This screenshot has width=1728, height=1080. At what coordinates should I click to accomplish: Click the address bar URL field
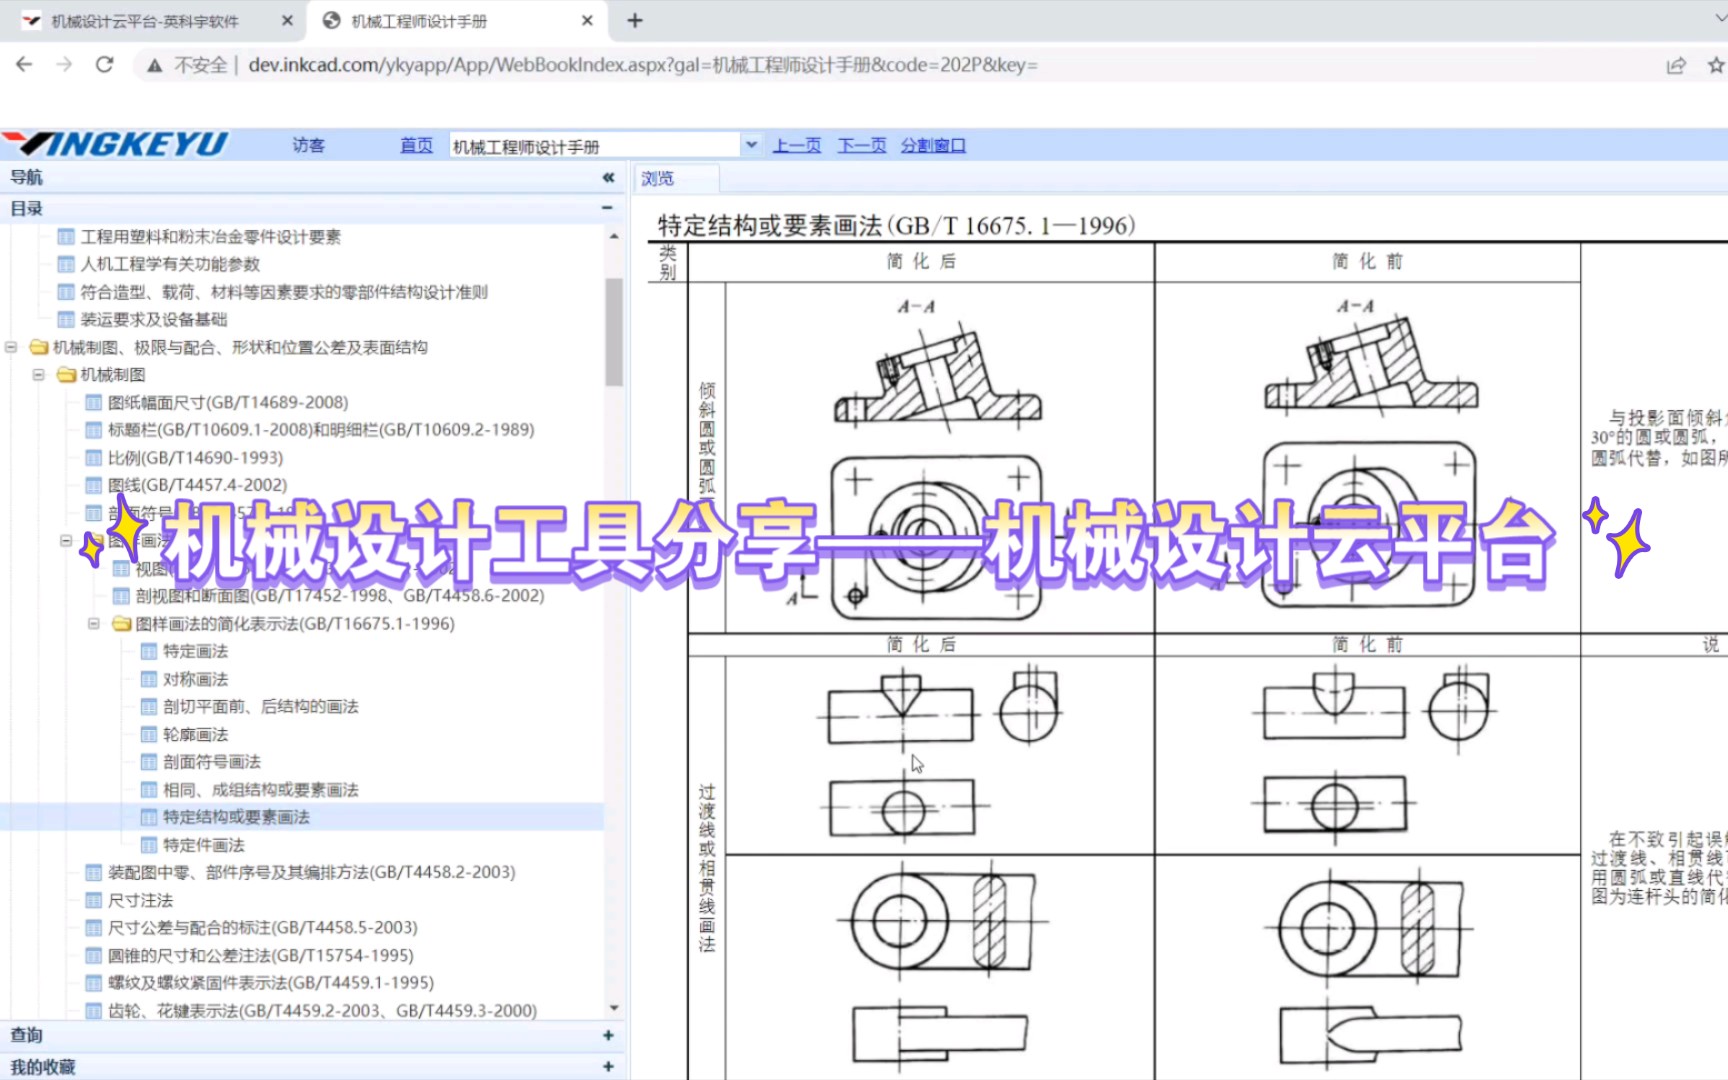pyautogui.click(x=643, y=65)
